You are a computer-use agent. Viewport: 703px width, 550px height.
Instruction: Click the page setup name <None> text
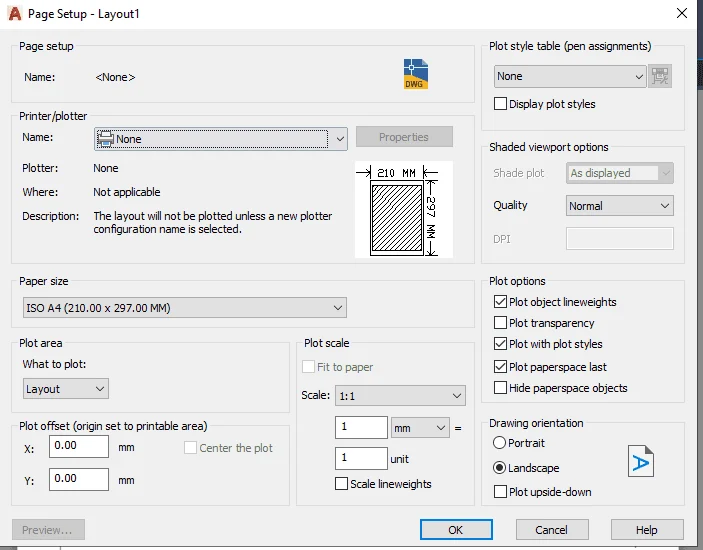tap(115, 77)
